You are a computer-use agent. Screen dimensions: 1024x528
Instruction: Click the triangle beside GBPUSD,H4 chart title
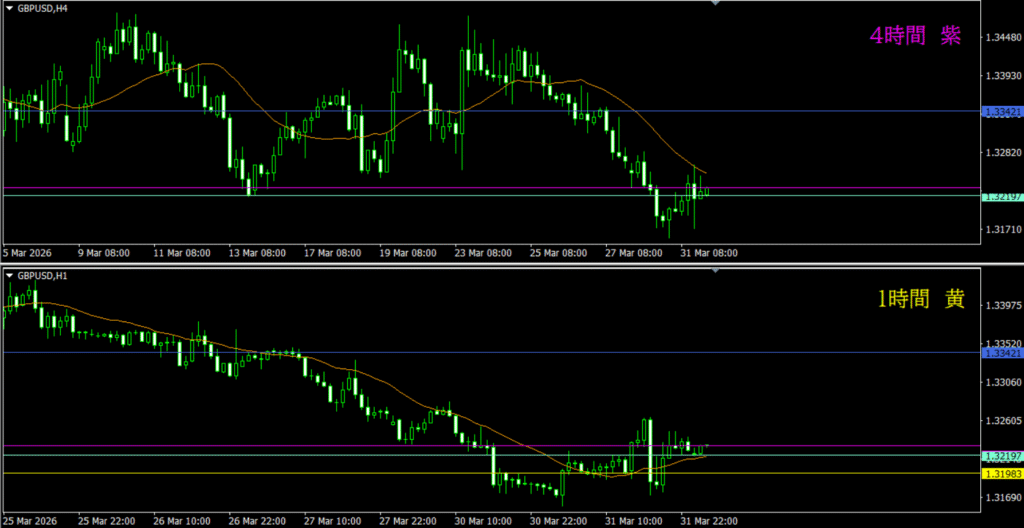pyautogui.click(x=9, y=9)
